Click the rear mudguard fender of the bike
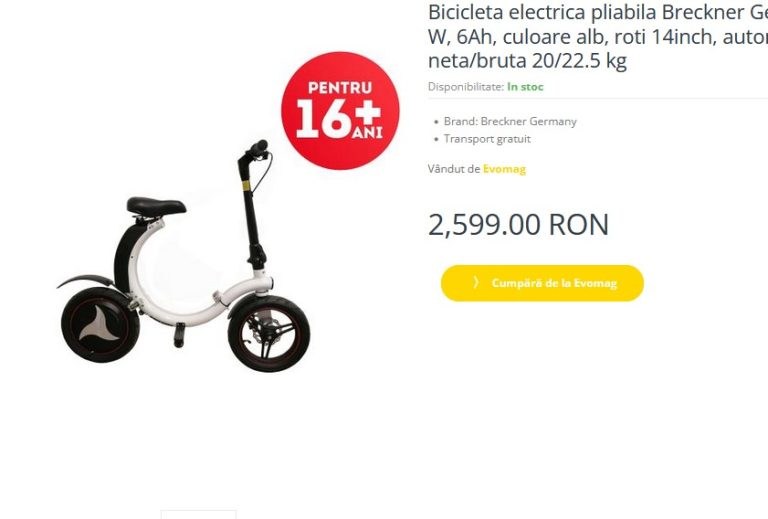The width and height of the screenshot is (768, 519). pos(86,281)
